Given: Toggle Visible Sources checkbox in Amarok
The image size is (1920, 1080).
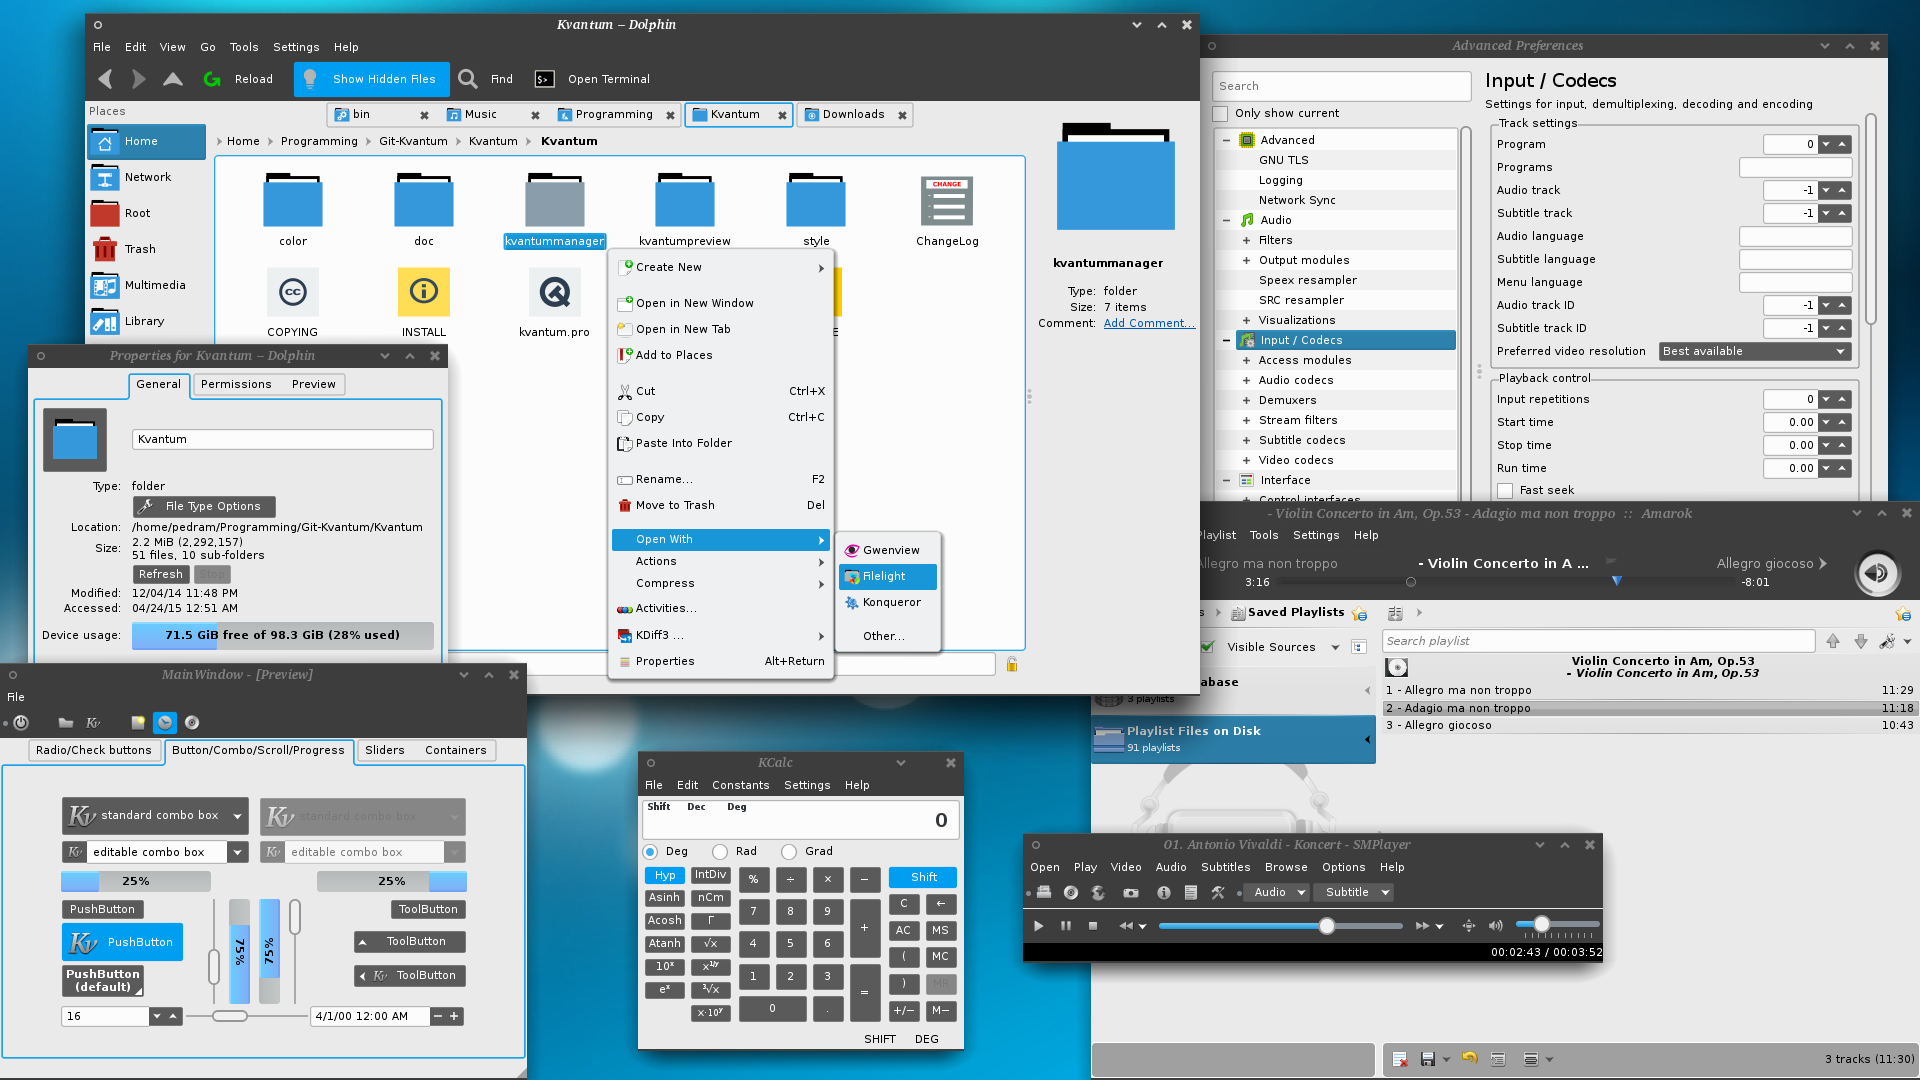Looking at the screenshot, I should coord(1208,647).
